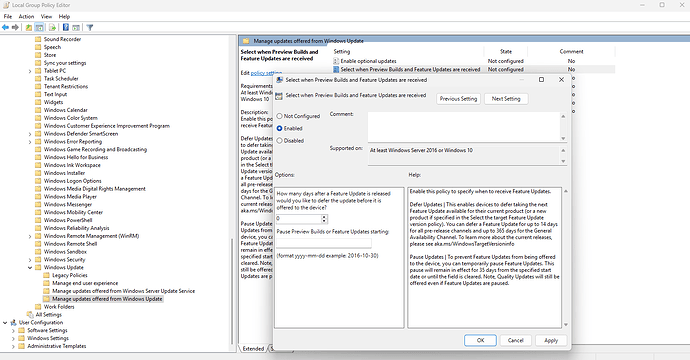Expand the Software Settings node
Image resolution: width=690 pixels, height=360 pixels.
pyautogui.click(x=13, y=331)
